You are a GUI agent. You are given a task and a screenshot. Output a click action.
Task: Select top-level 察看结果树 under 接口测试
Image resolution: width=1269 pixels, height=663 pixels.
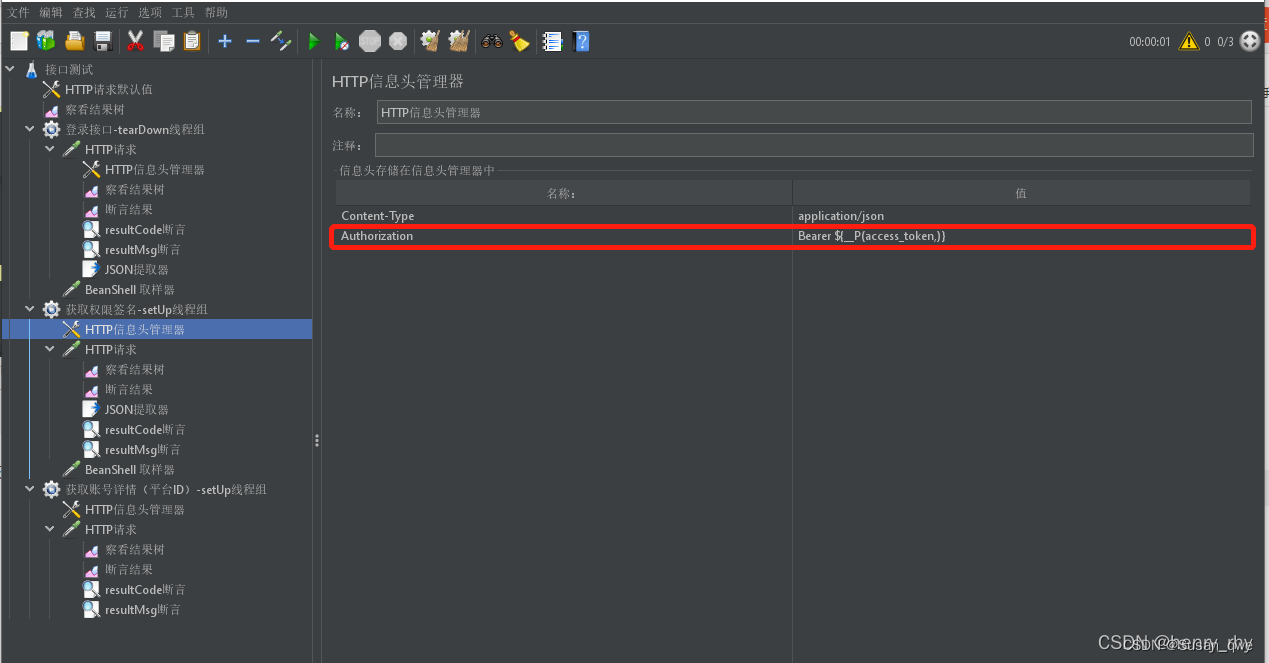click(x=94, y=109)
